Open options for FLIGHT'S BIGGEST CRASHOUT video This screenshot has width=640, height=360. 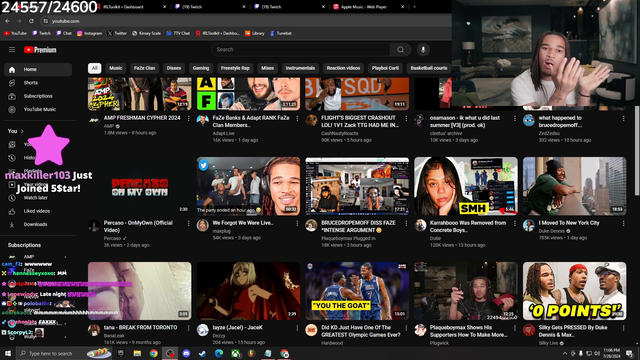point(406,118)
